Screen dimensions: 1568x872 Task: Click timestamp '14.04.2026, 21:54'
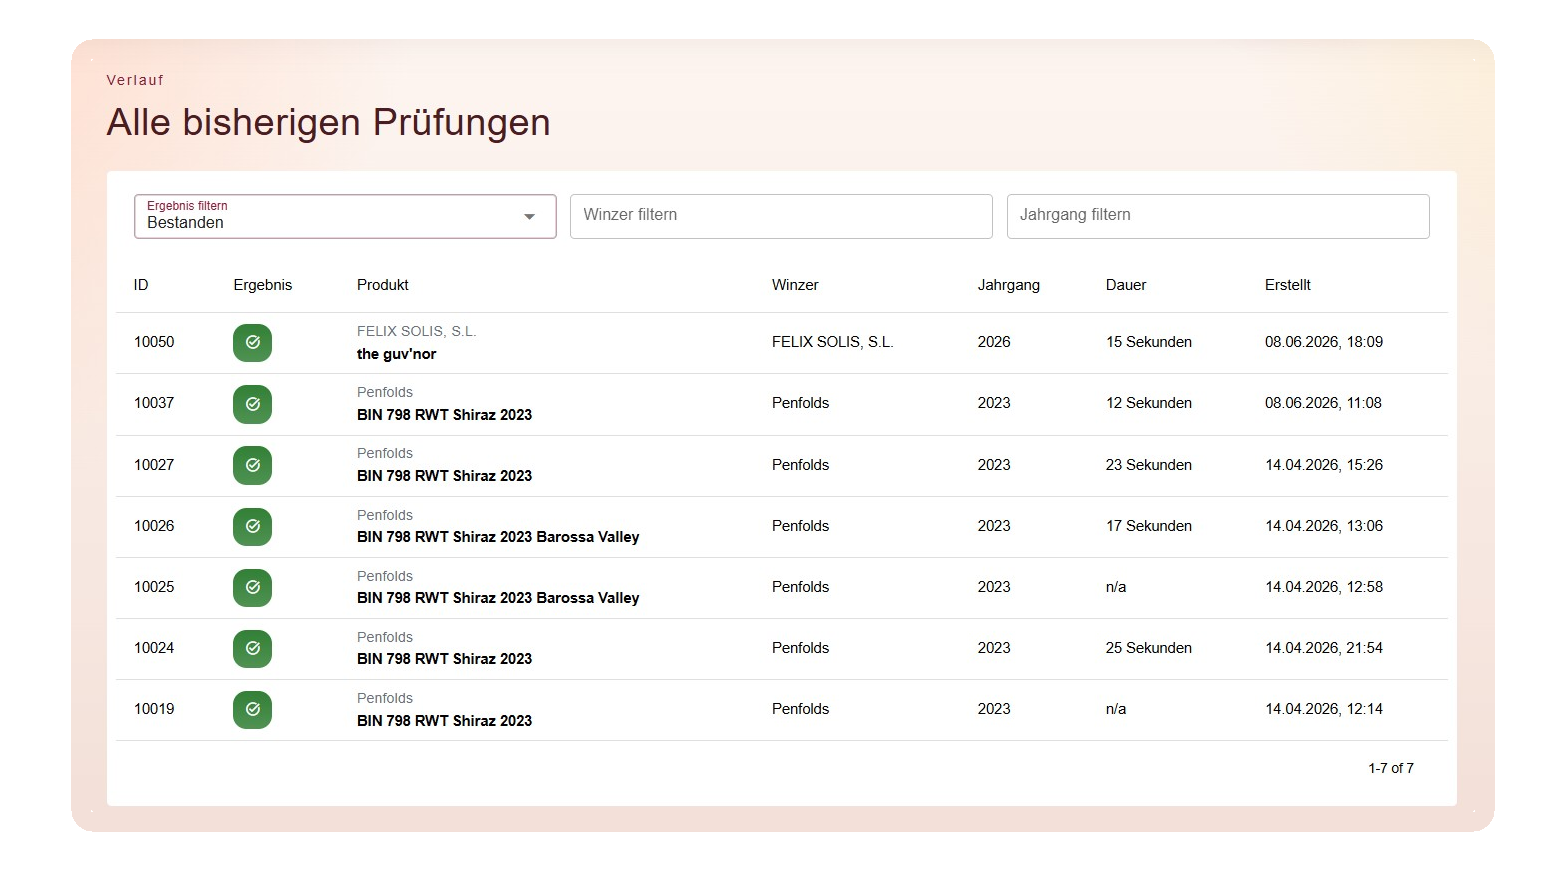click(1324, 648)
